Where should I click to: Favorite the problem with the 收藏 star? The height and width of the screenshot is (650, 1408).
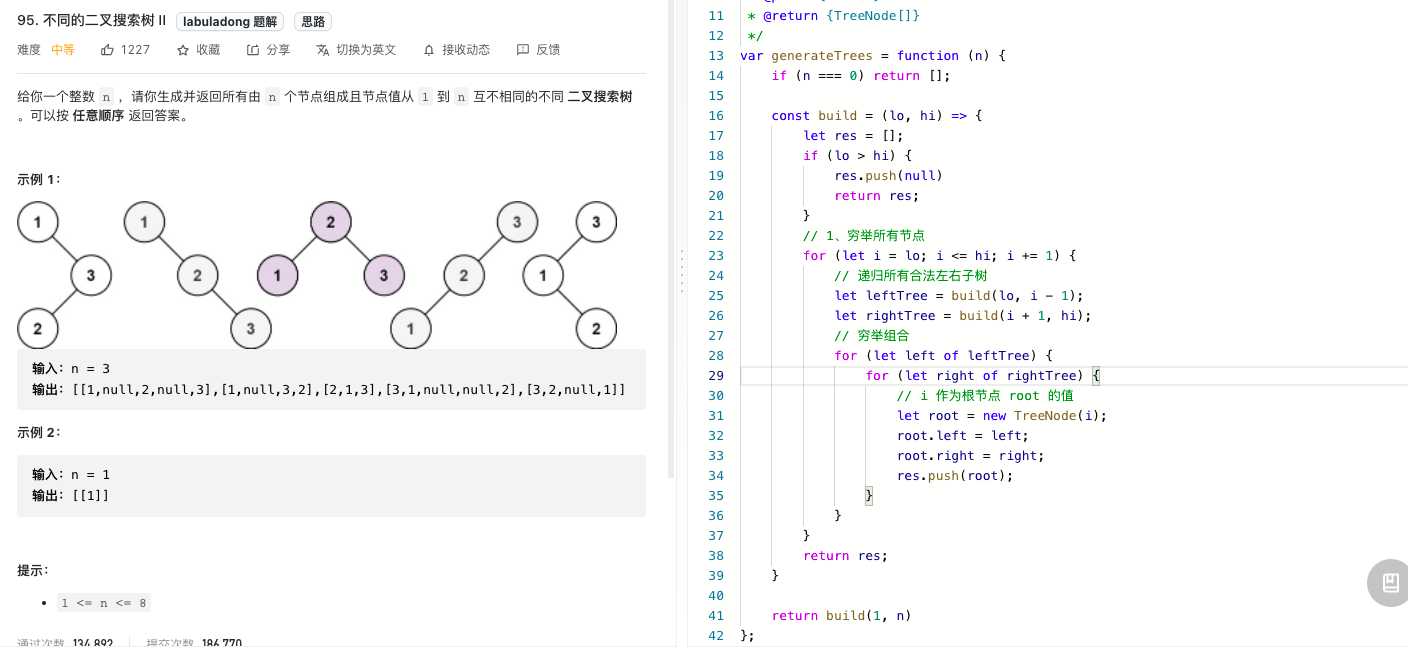[198, 50]
